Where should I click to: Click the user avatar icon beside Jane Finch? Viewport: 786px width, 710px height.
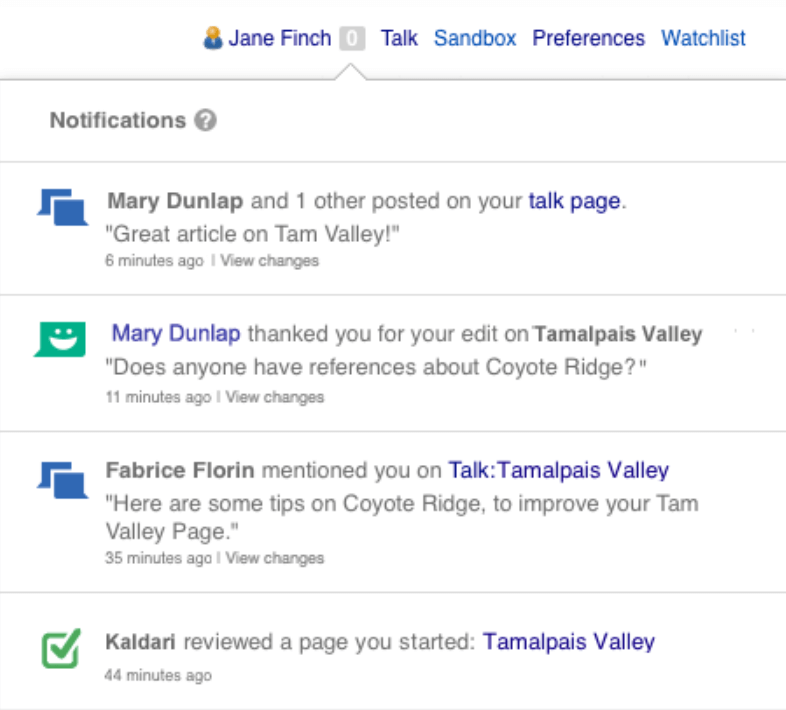(x=212, y=39)
